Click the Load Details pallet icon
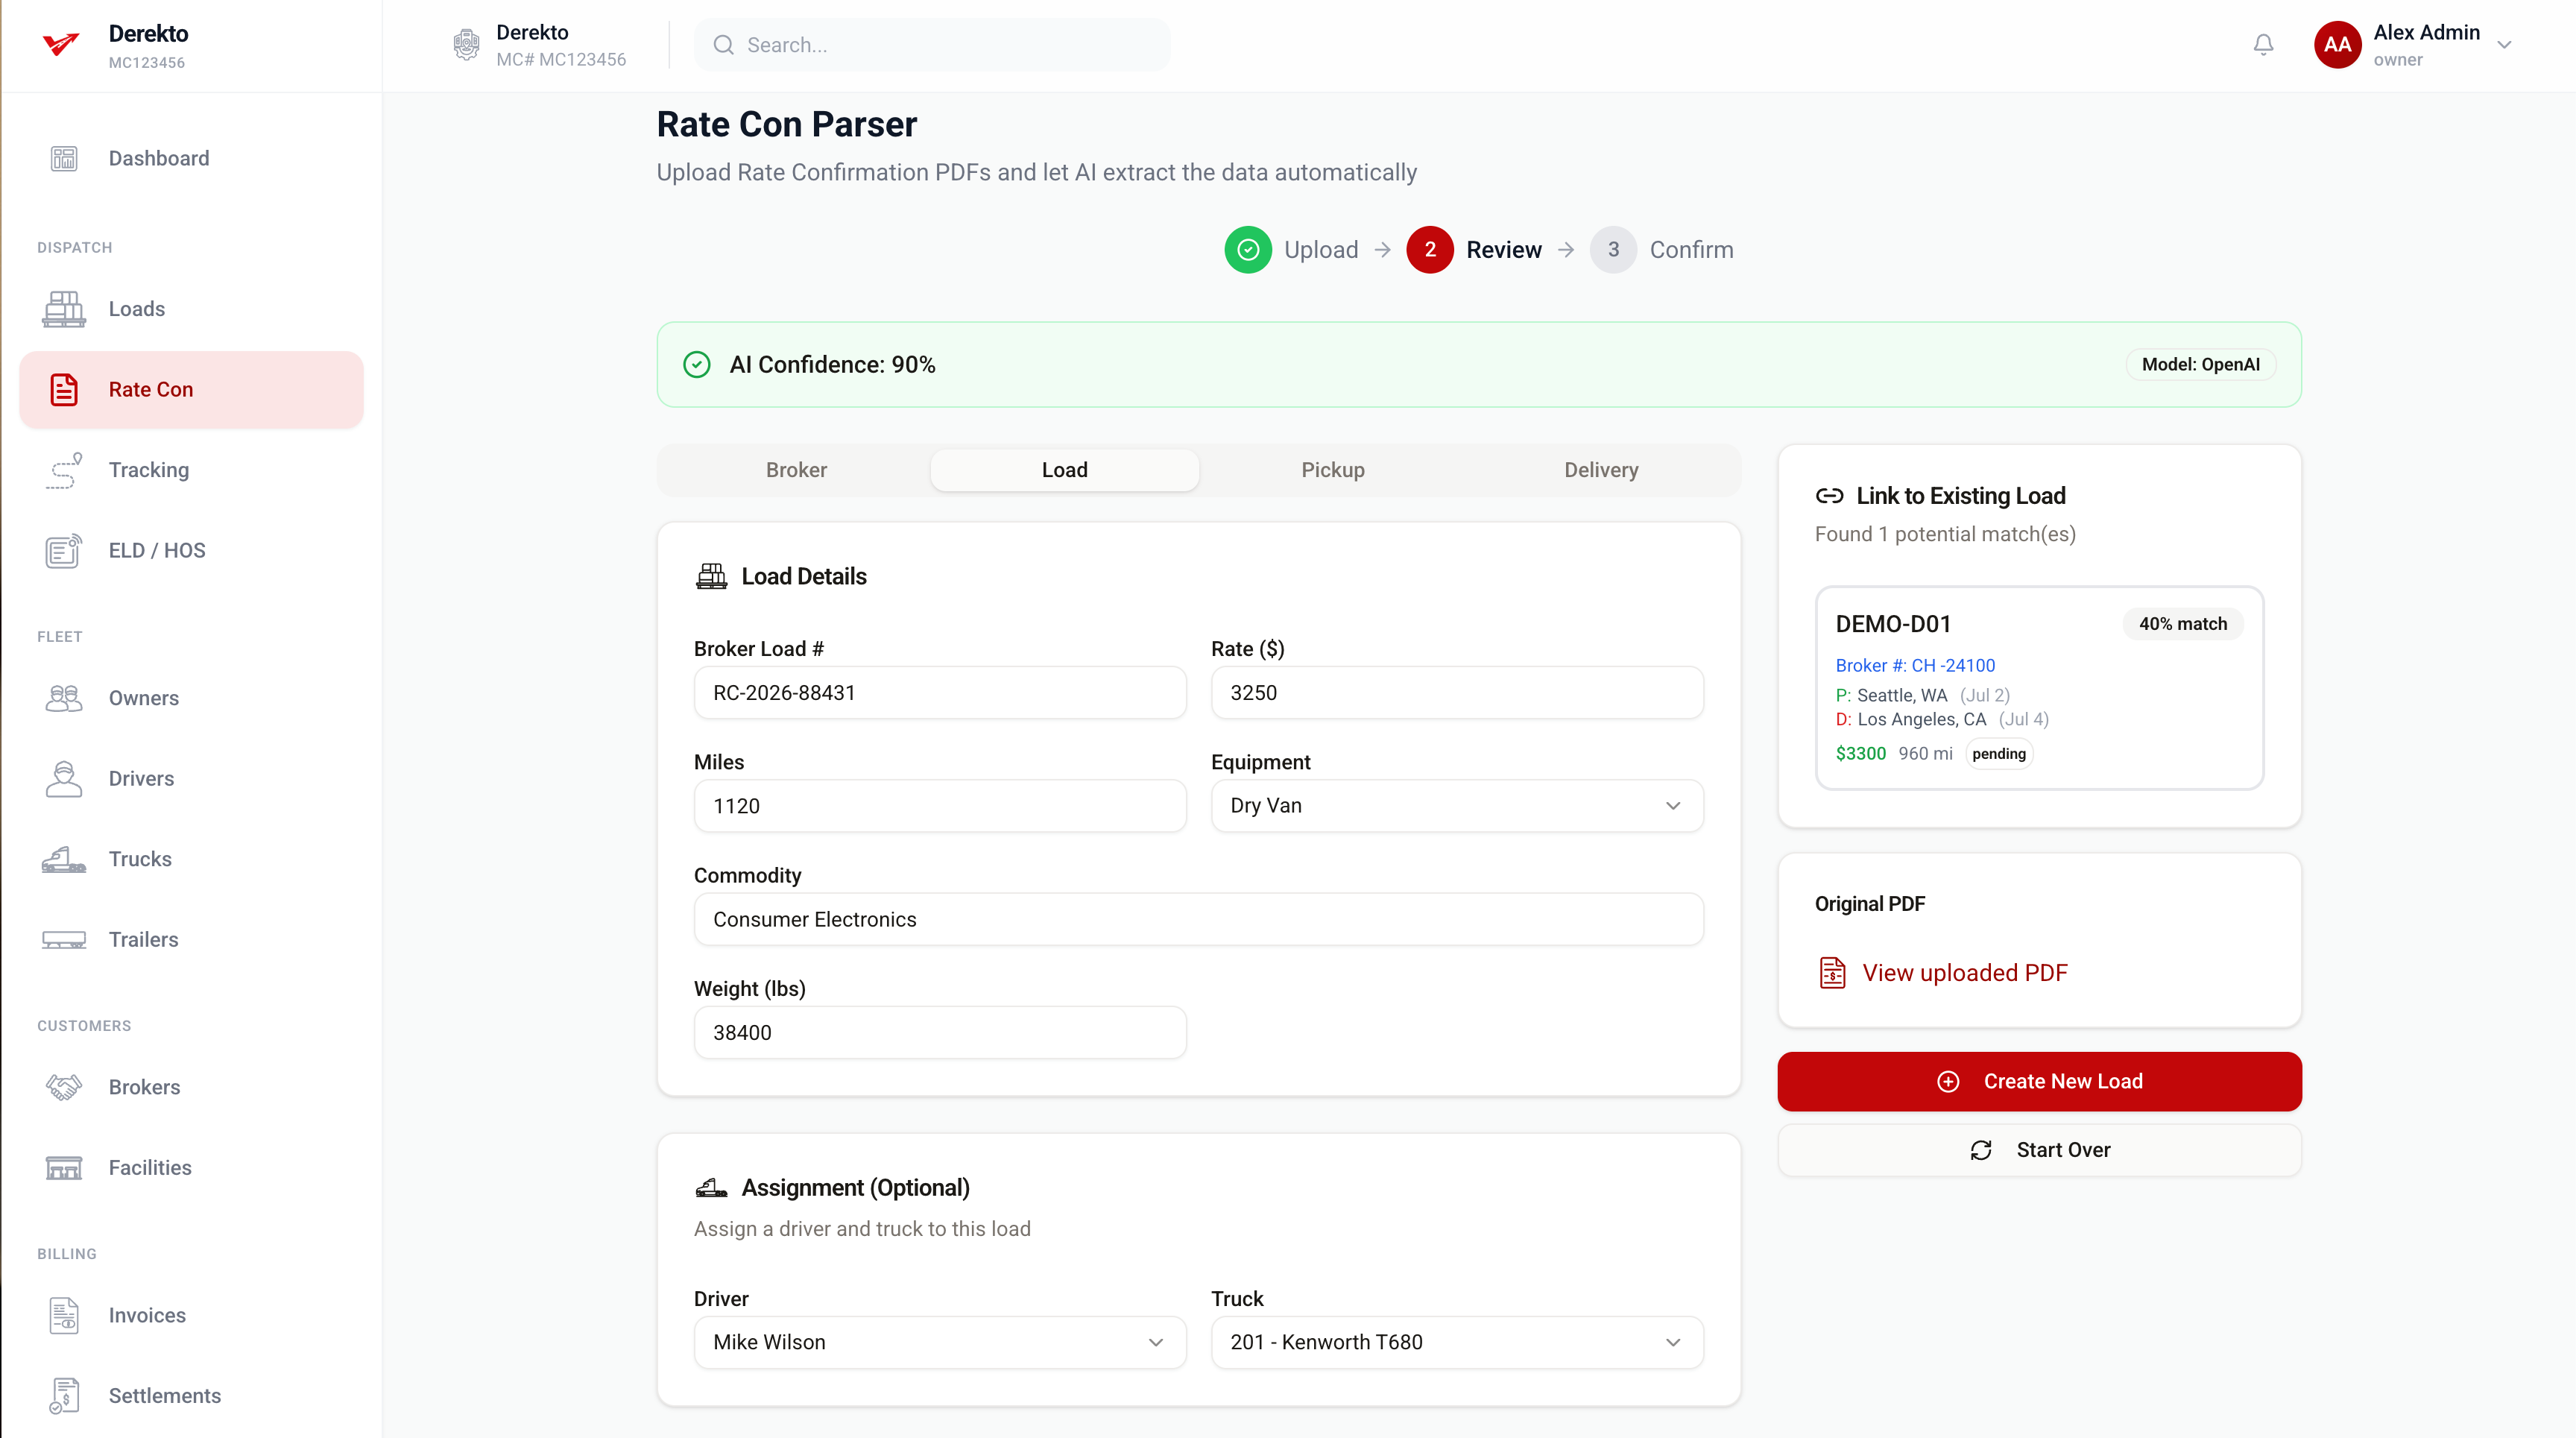Viewport: 2576px width, 1438px height. coord(711,577)
